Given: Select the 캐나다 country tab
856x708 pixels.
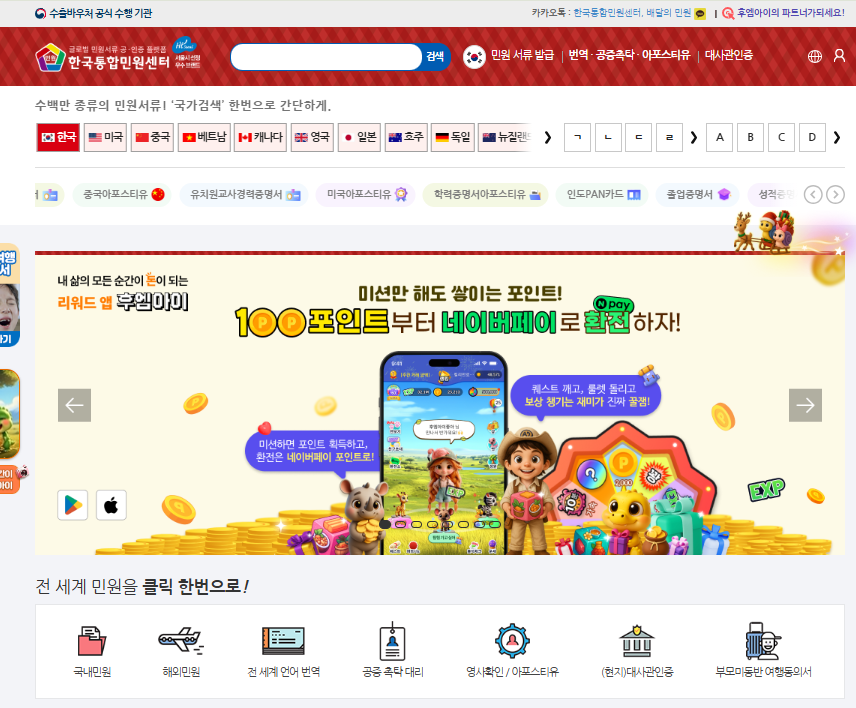Looking at the screenshot, I should tap(260, 137).
